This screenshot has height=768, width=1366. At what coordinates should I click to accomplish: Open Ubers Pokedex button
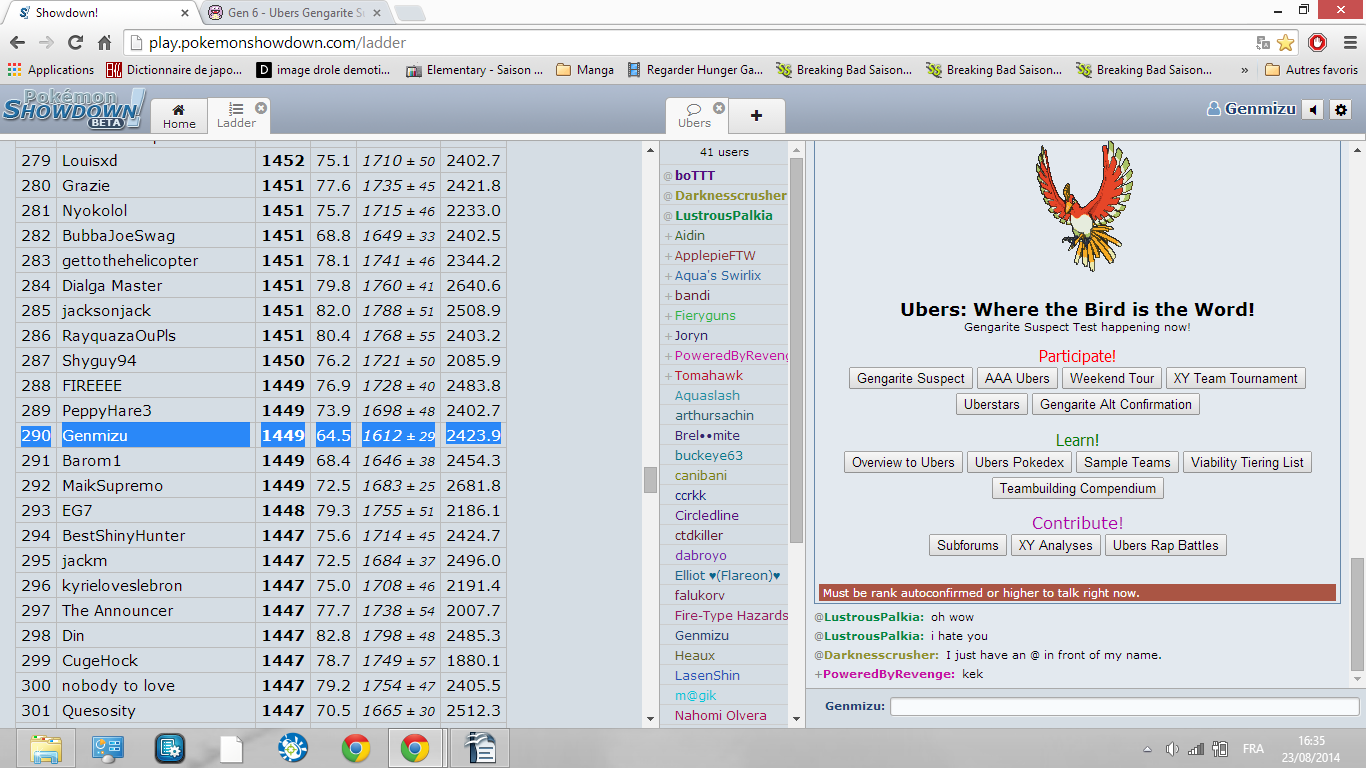point(1020,462)
